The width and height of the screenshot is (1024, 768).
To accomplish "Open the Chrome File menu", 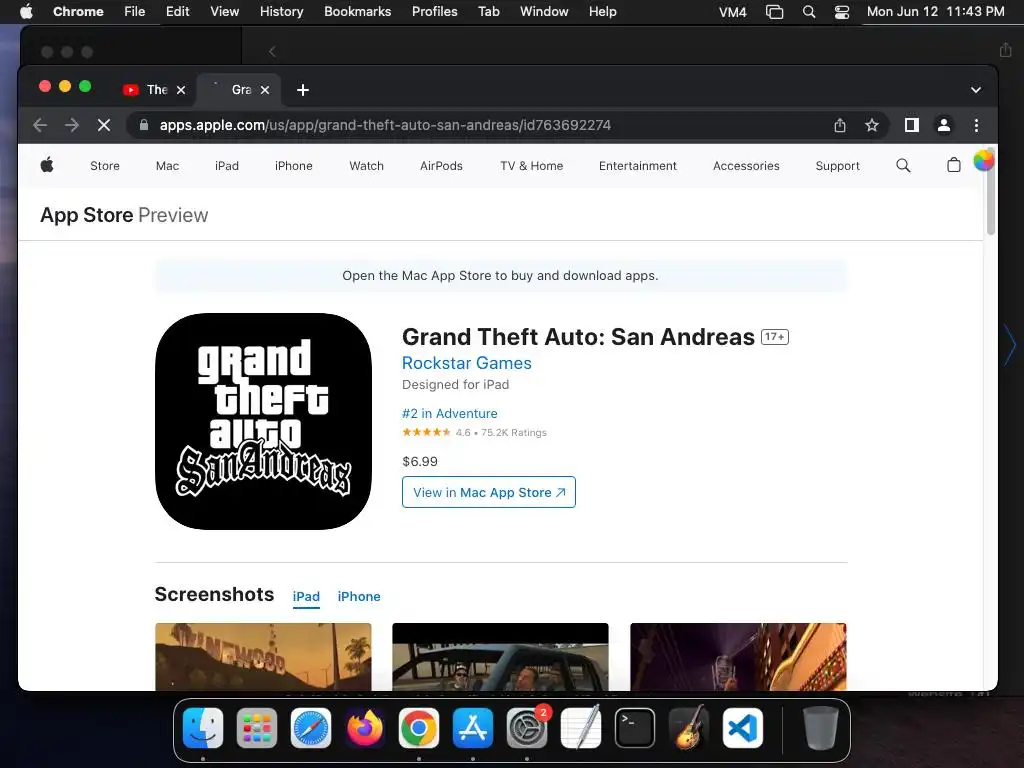I will (x=135, y=11).
